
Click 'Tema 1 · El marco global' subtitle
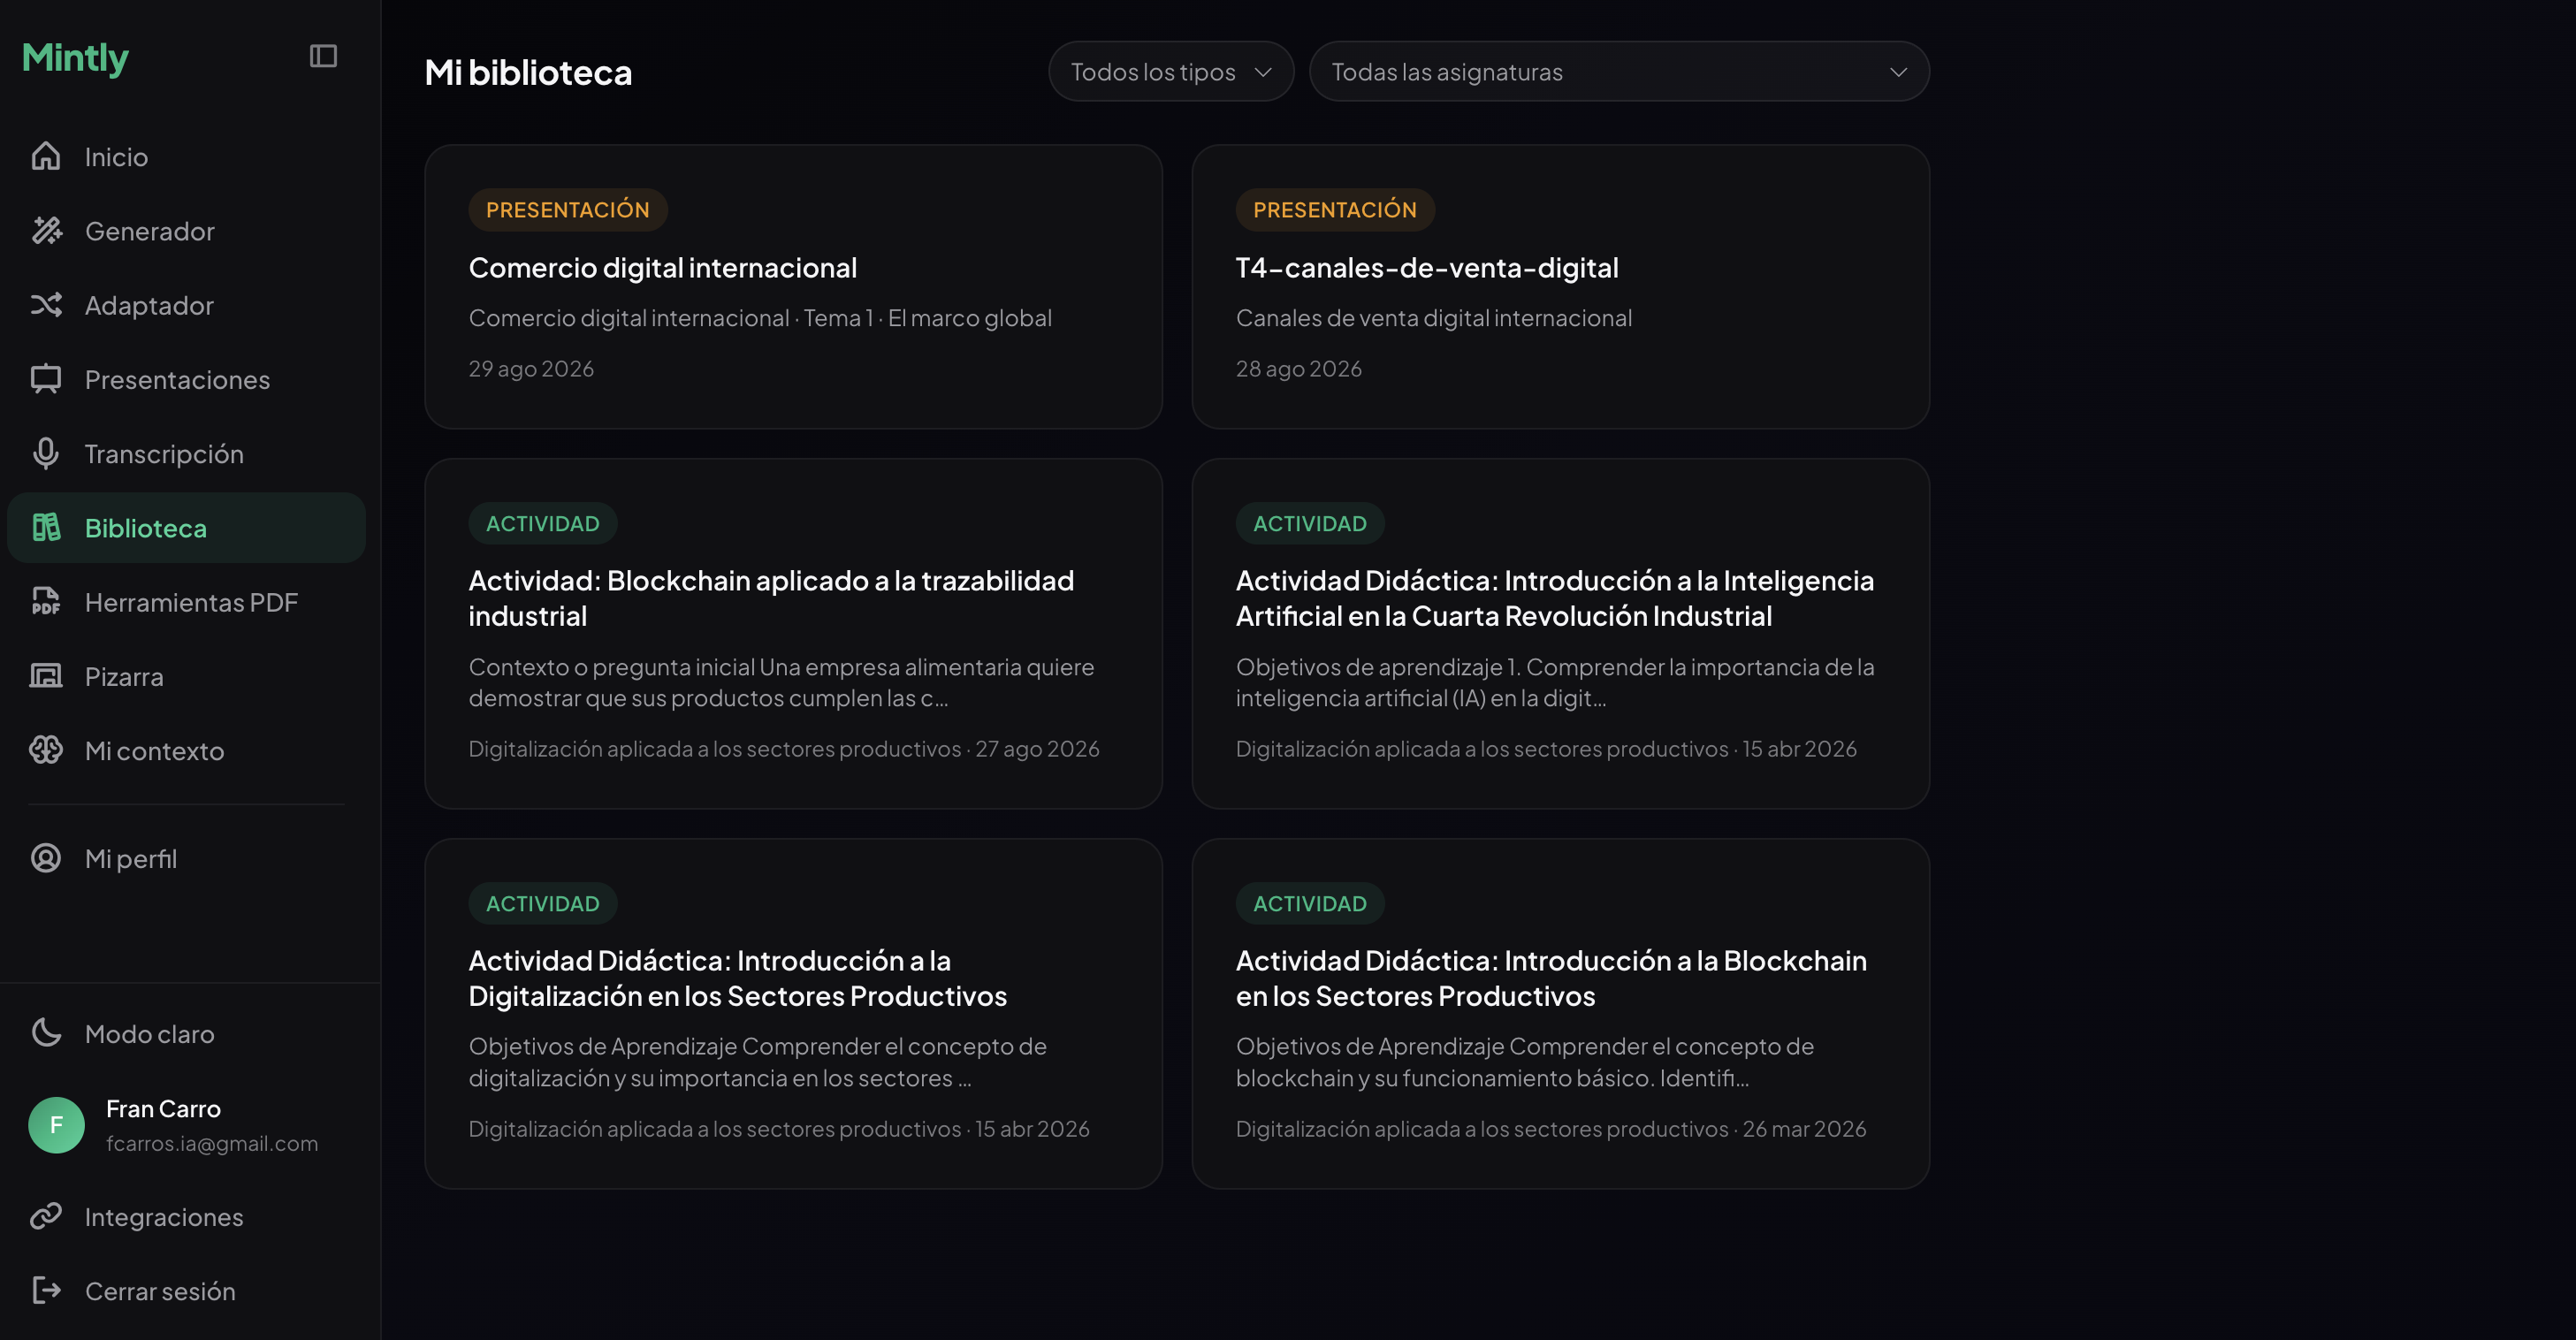(x=928, y=318)
